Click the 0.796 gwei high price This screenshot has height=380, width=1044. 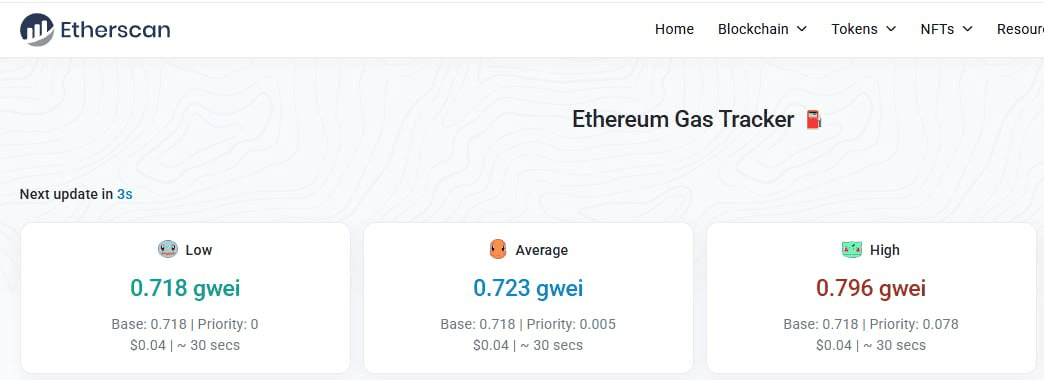tap(871, 288)
